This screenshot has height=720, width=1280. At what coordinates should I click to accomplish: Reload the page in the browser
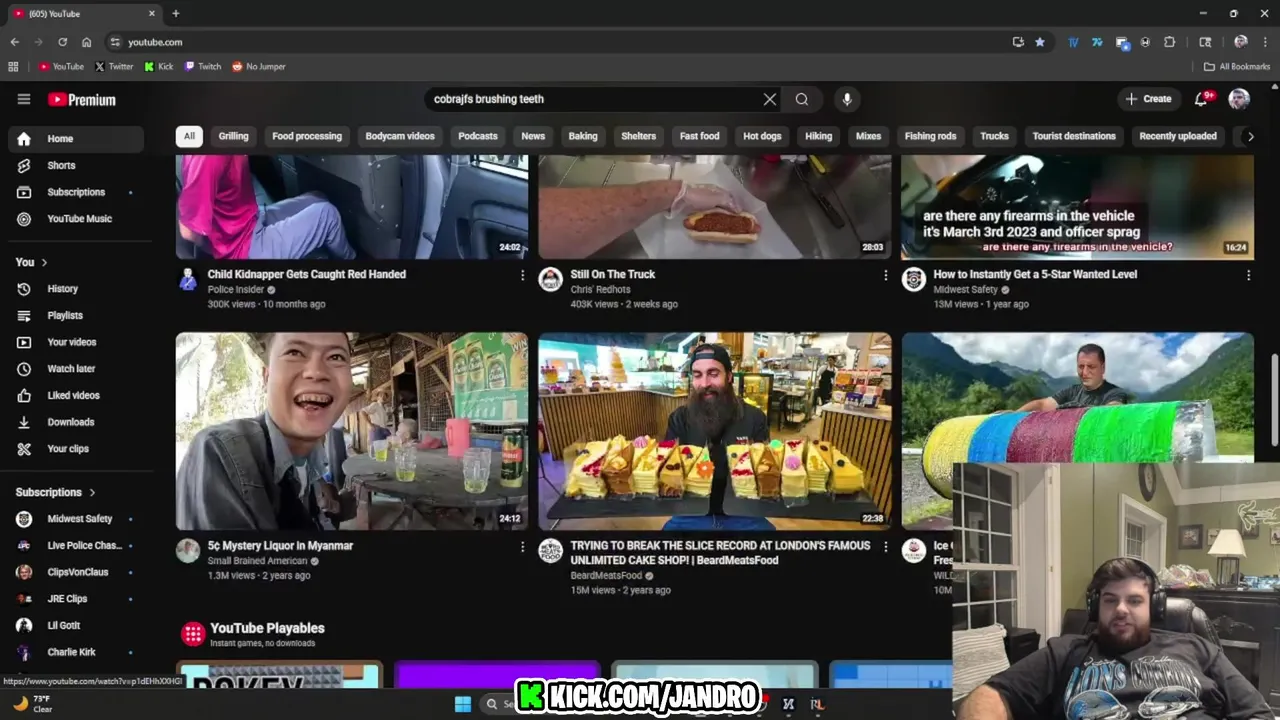pos(62,42)
